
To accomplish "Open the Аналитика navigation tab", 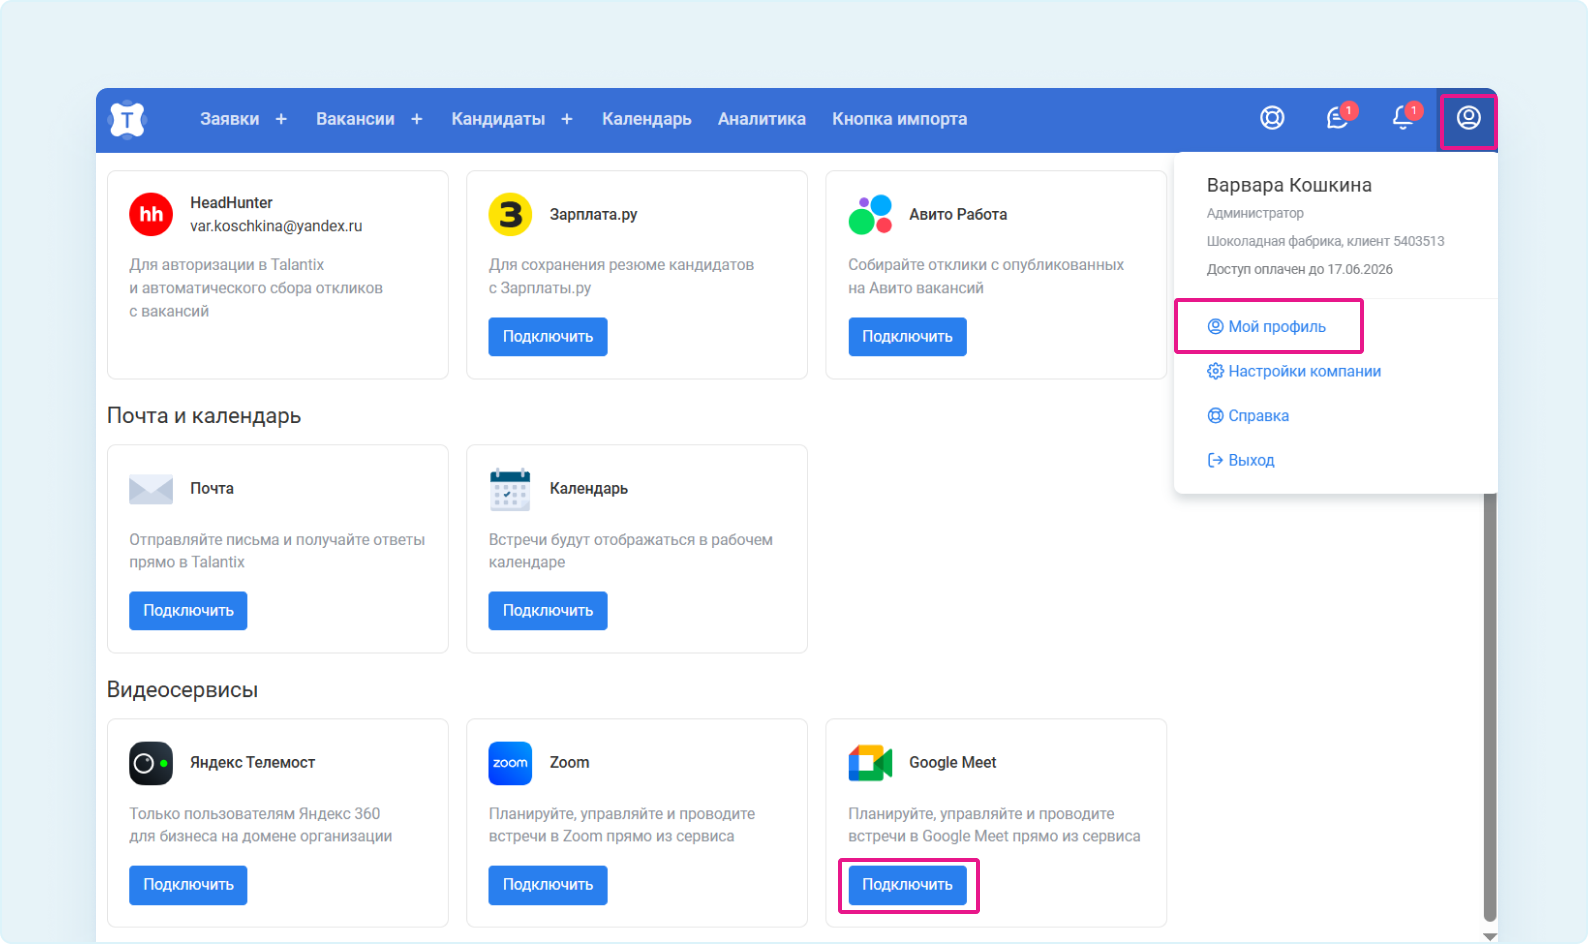I will (x=761, y=119).
